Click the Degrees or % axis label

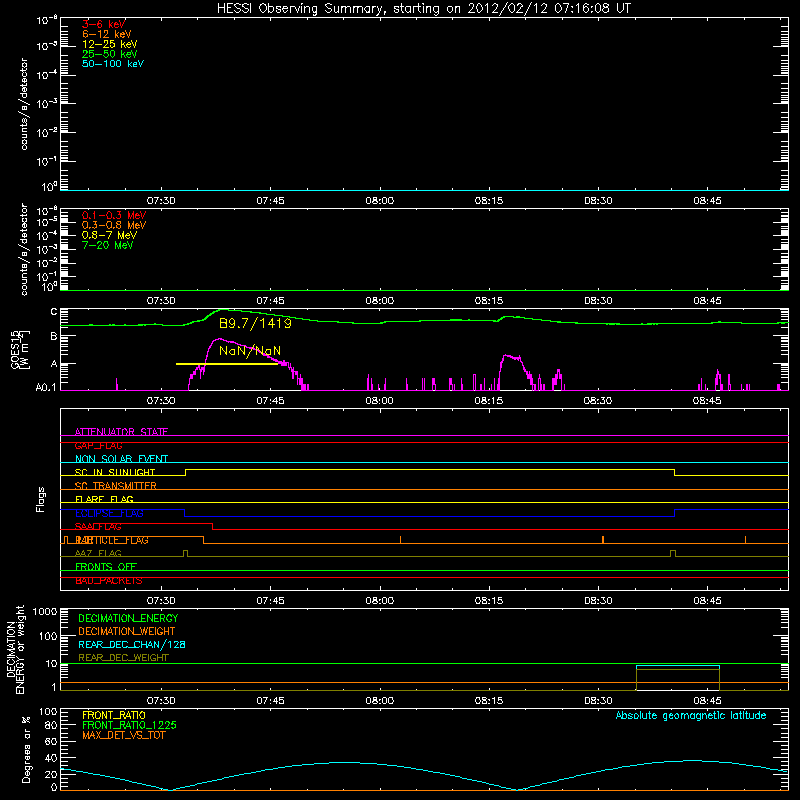[x=26, y=750]
